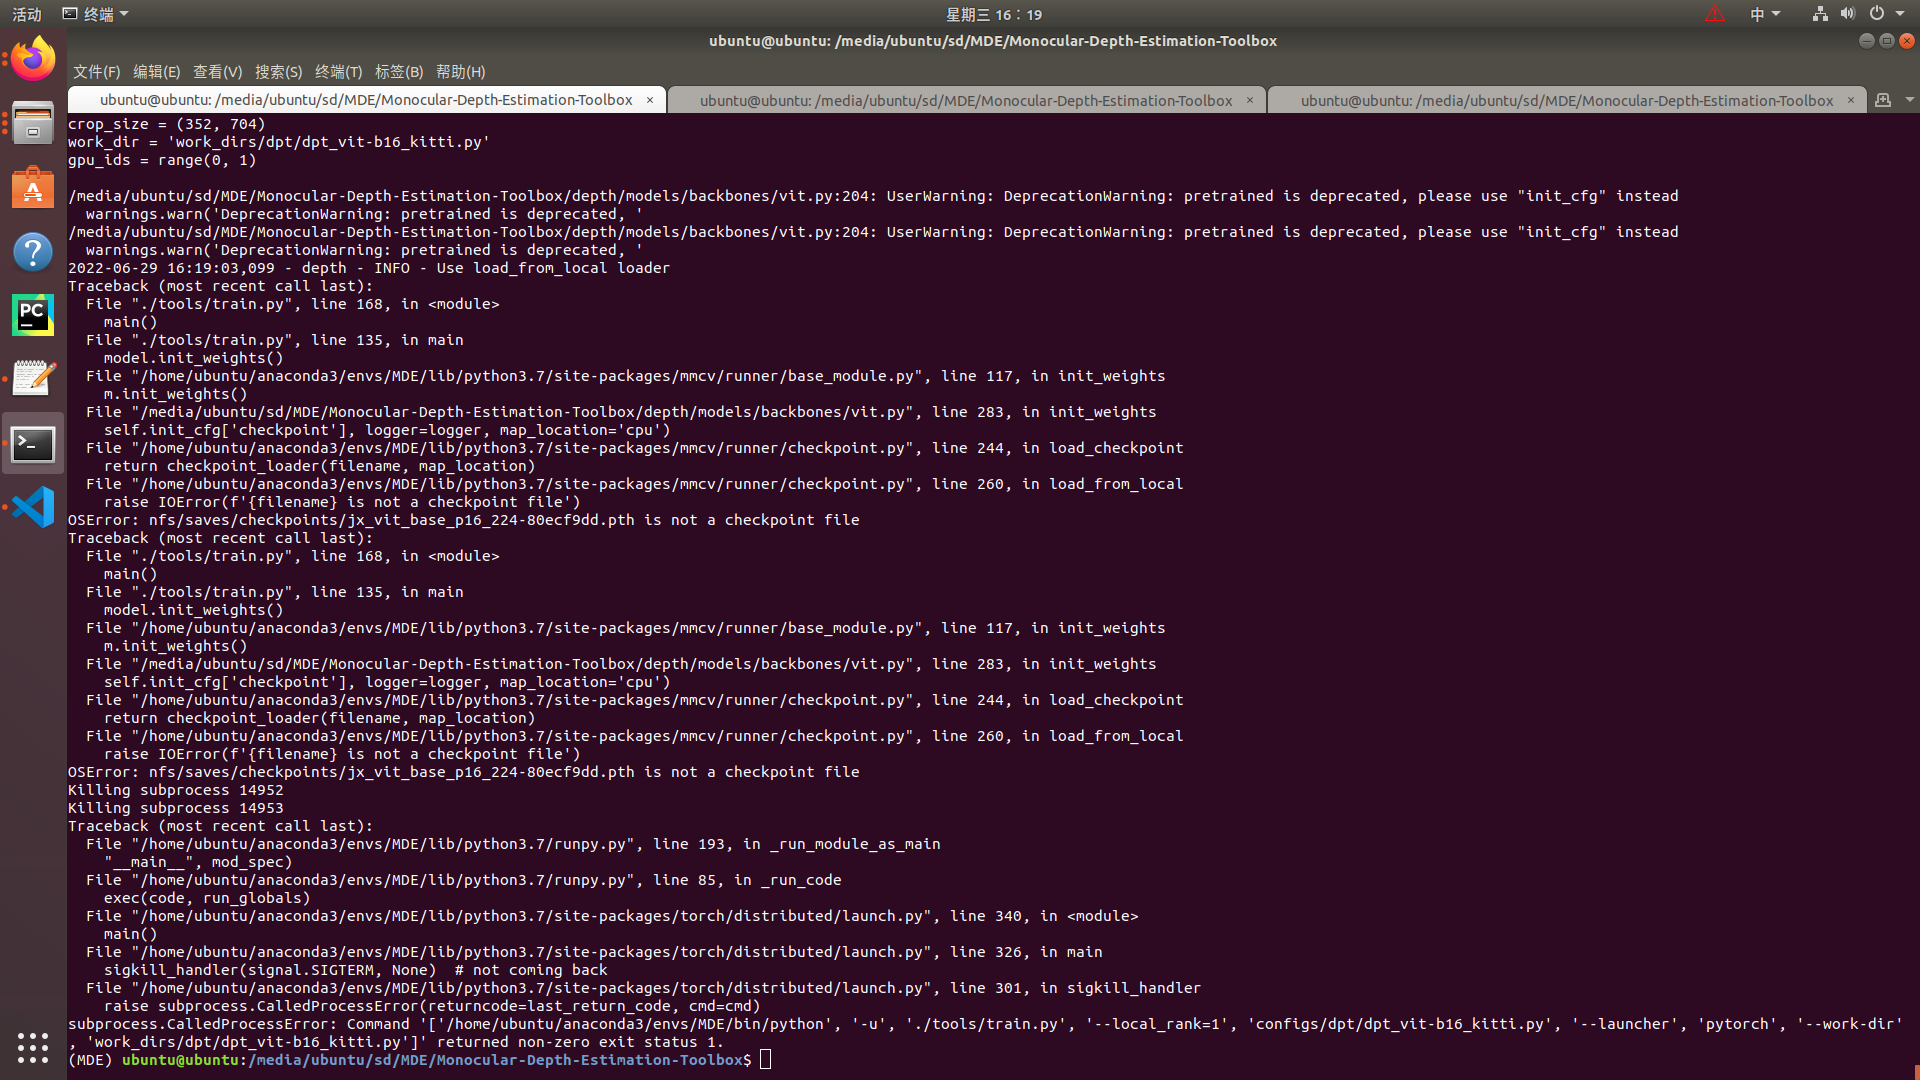The image size is (1920, 1080).
Task: Click the terminal prompt to place cursor
Action: [x=765, y=1059]
